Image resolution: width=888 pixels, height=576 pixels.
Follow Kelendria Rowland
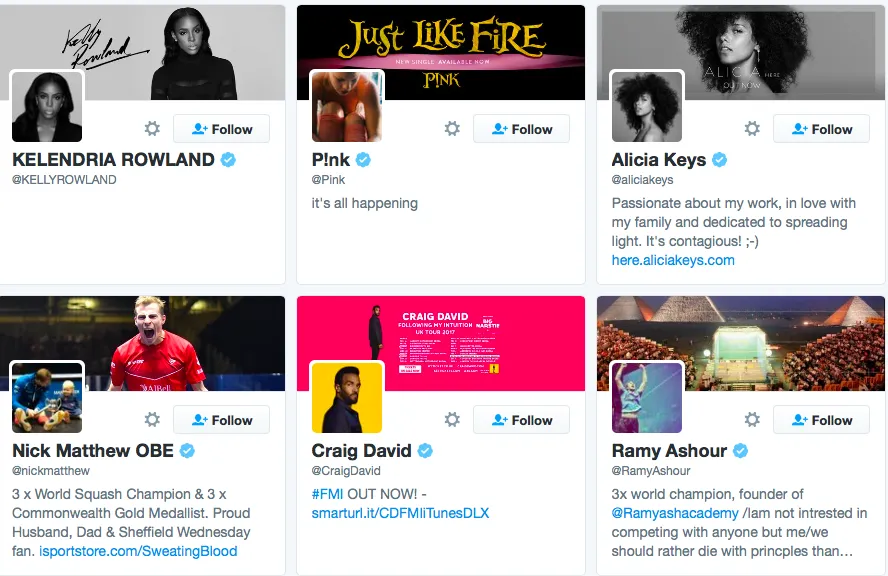221,129
